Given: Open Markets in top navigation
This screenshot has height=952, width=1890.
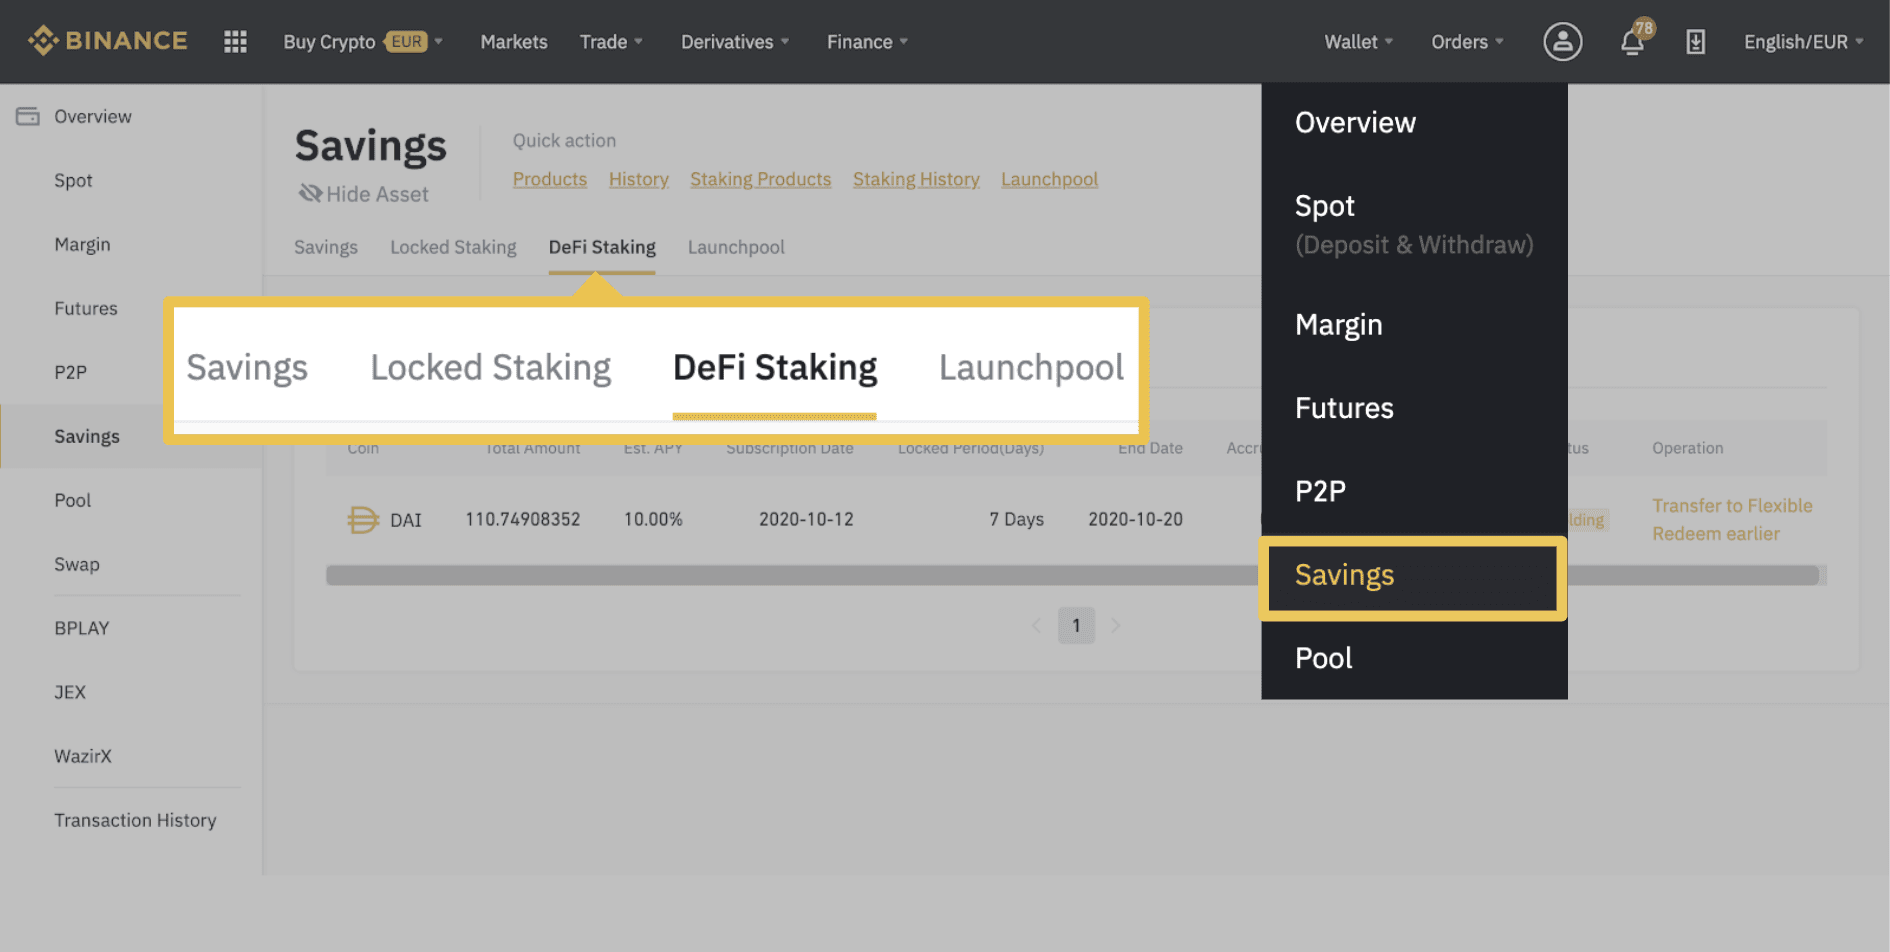Looking at the screenshot, I should pos(514,41).
